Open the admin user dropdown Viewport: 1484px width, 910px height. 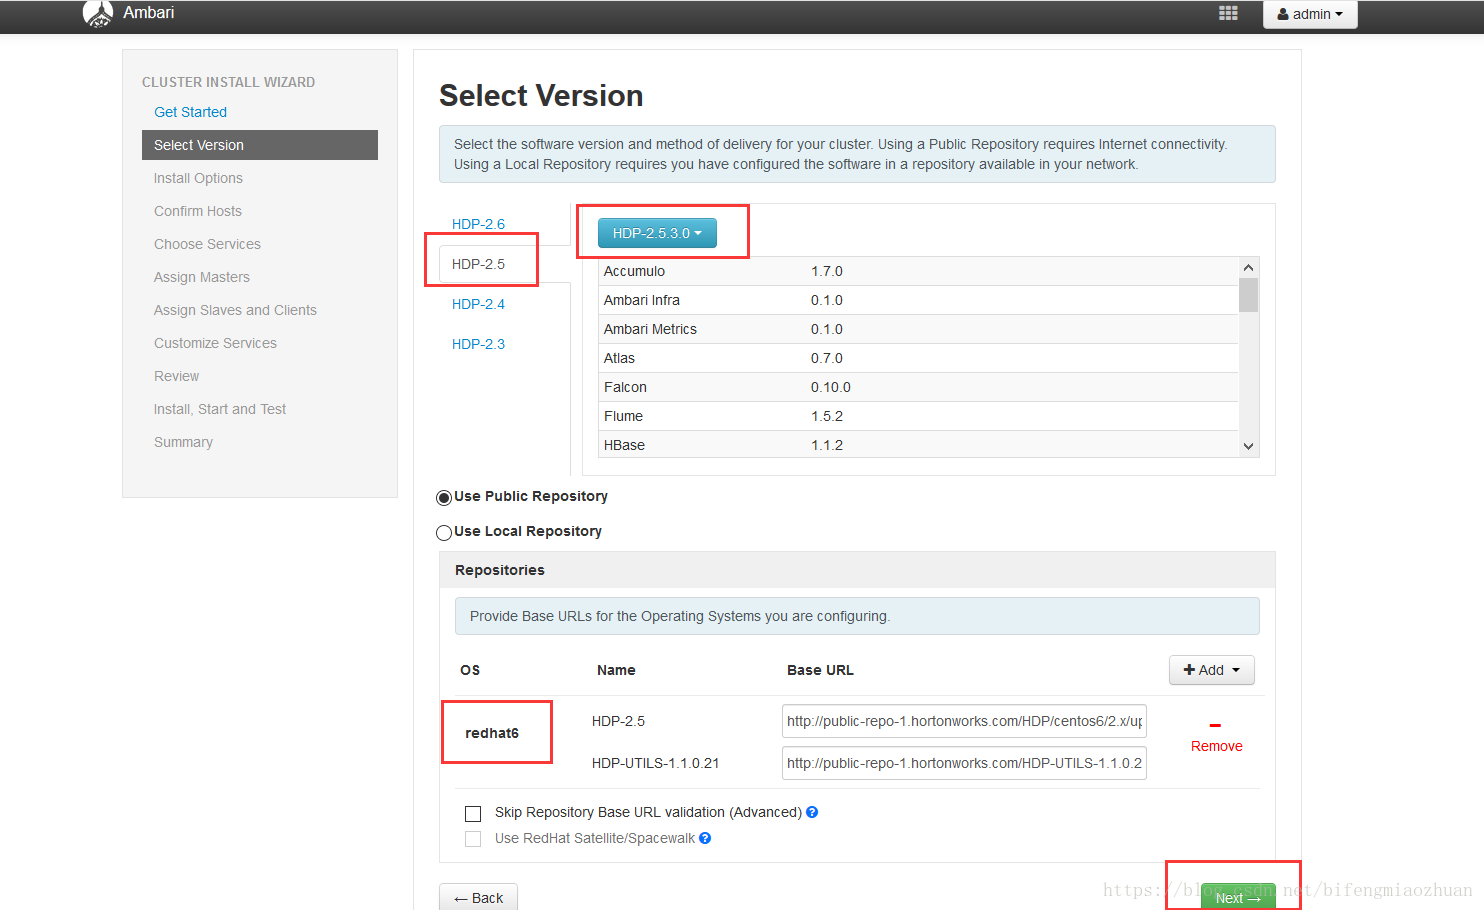point(1310,14)
